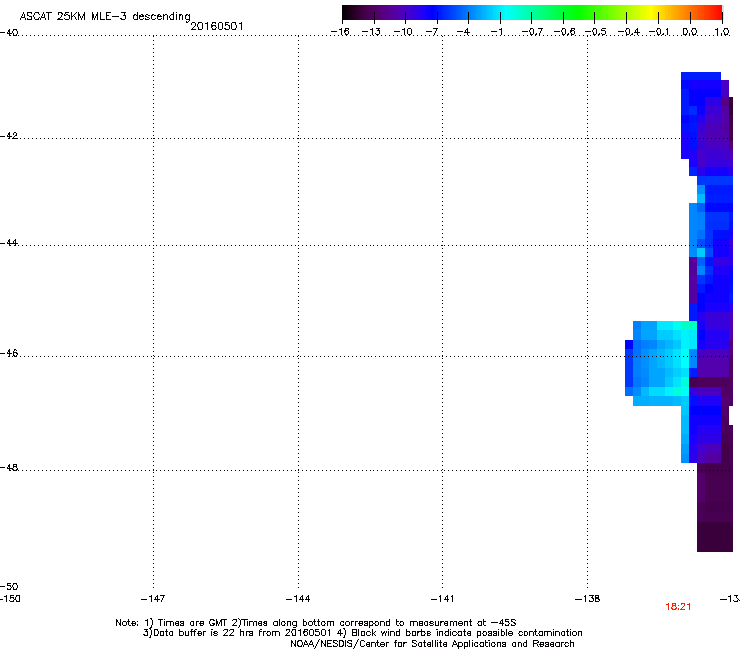Click the note line about Times are GMT

(316, 623)
